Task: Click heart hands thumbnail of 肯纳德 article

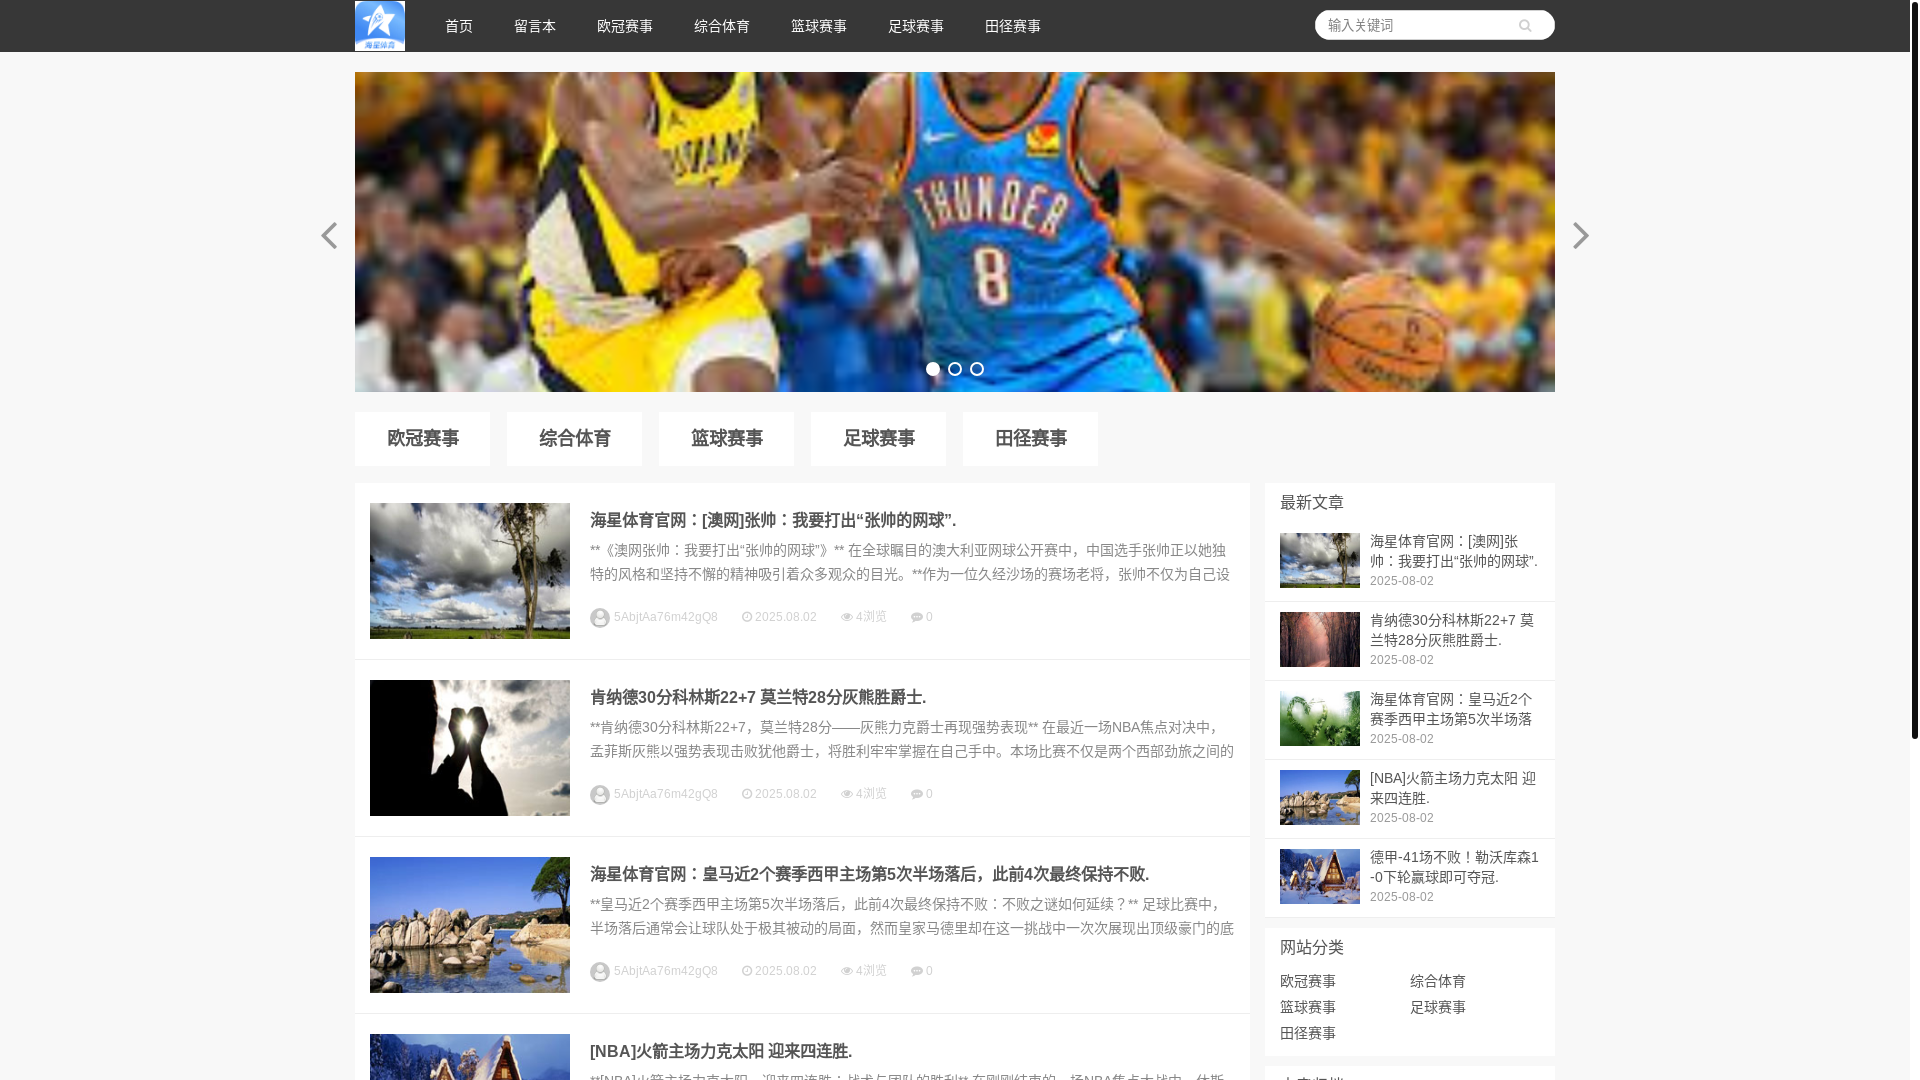Action: (x=470, y=748)
